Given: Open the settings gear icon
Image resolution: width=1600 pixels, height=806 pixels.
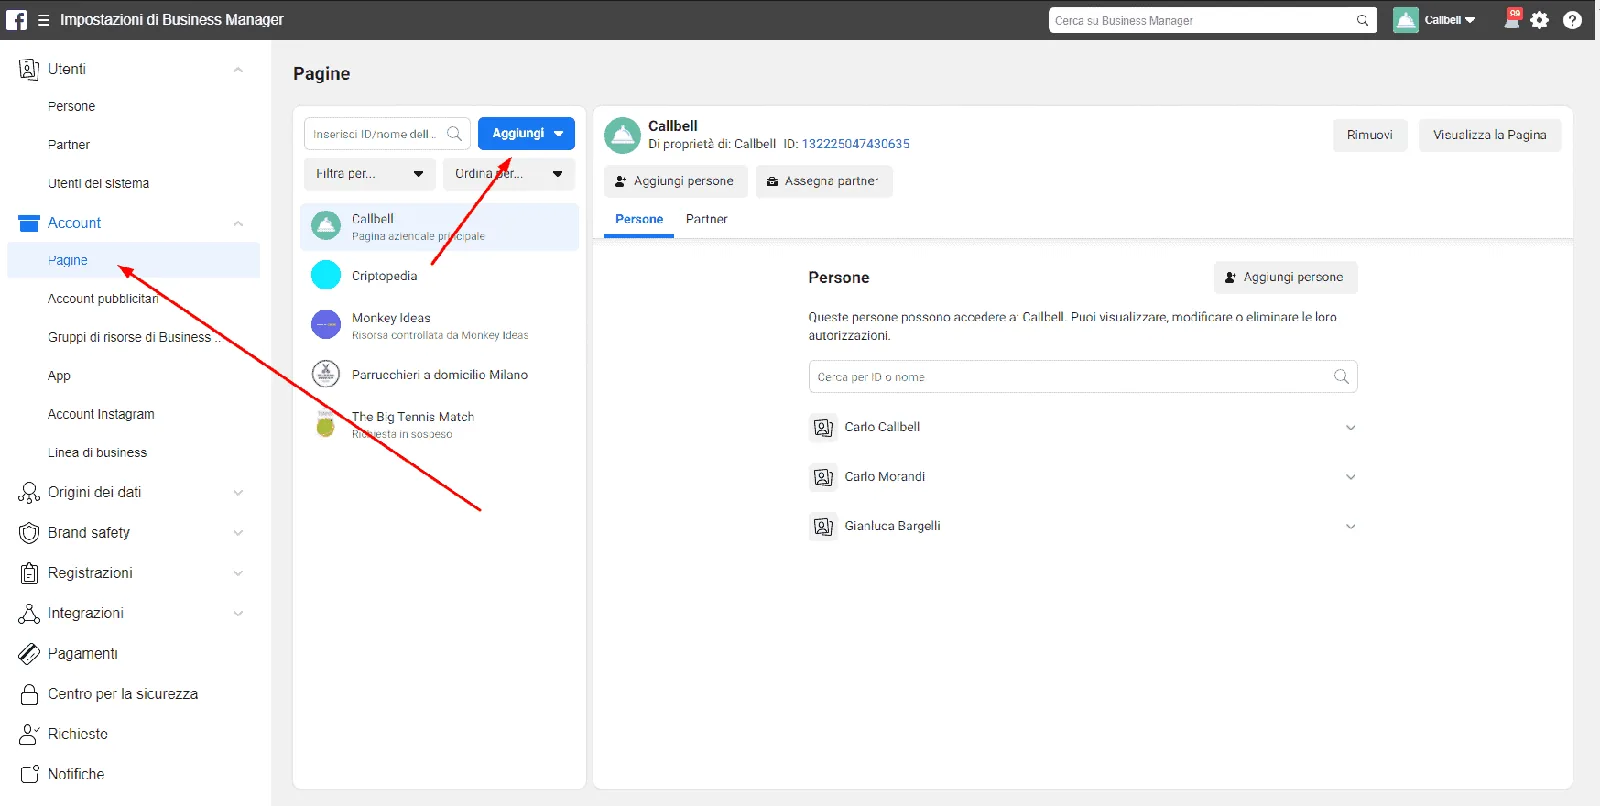Looking at the screenshot, I should tap(1540, 20).
